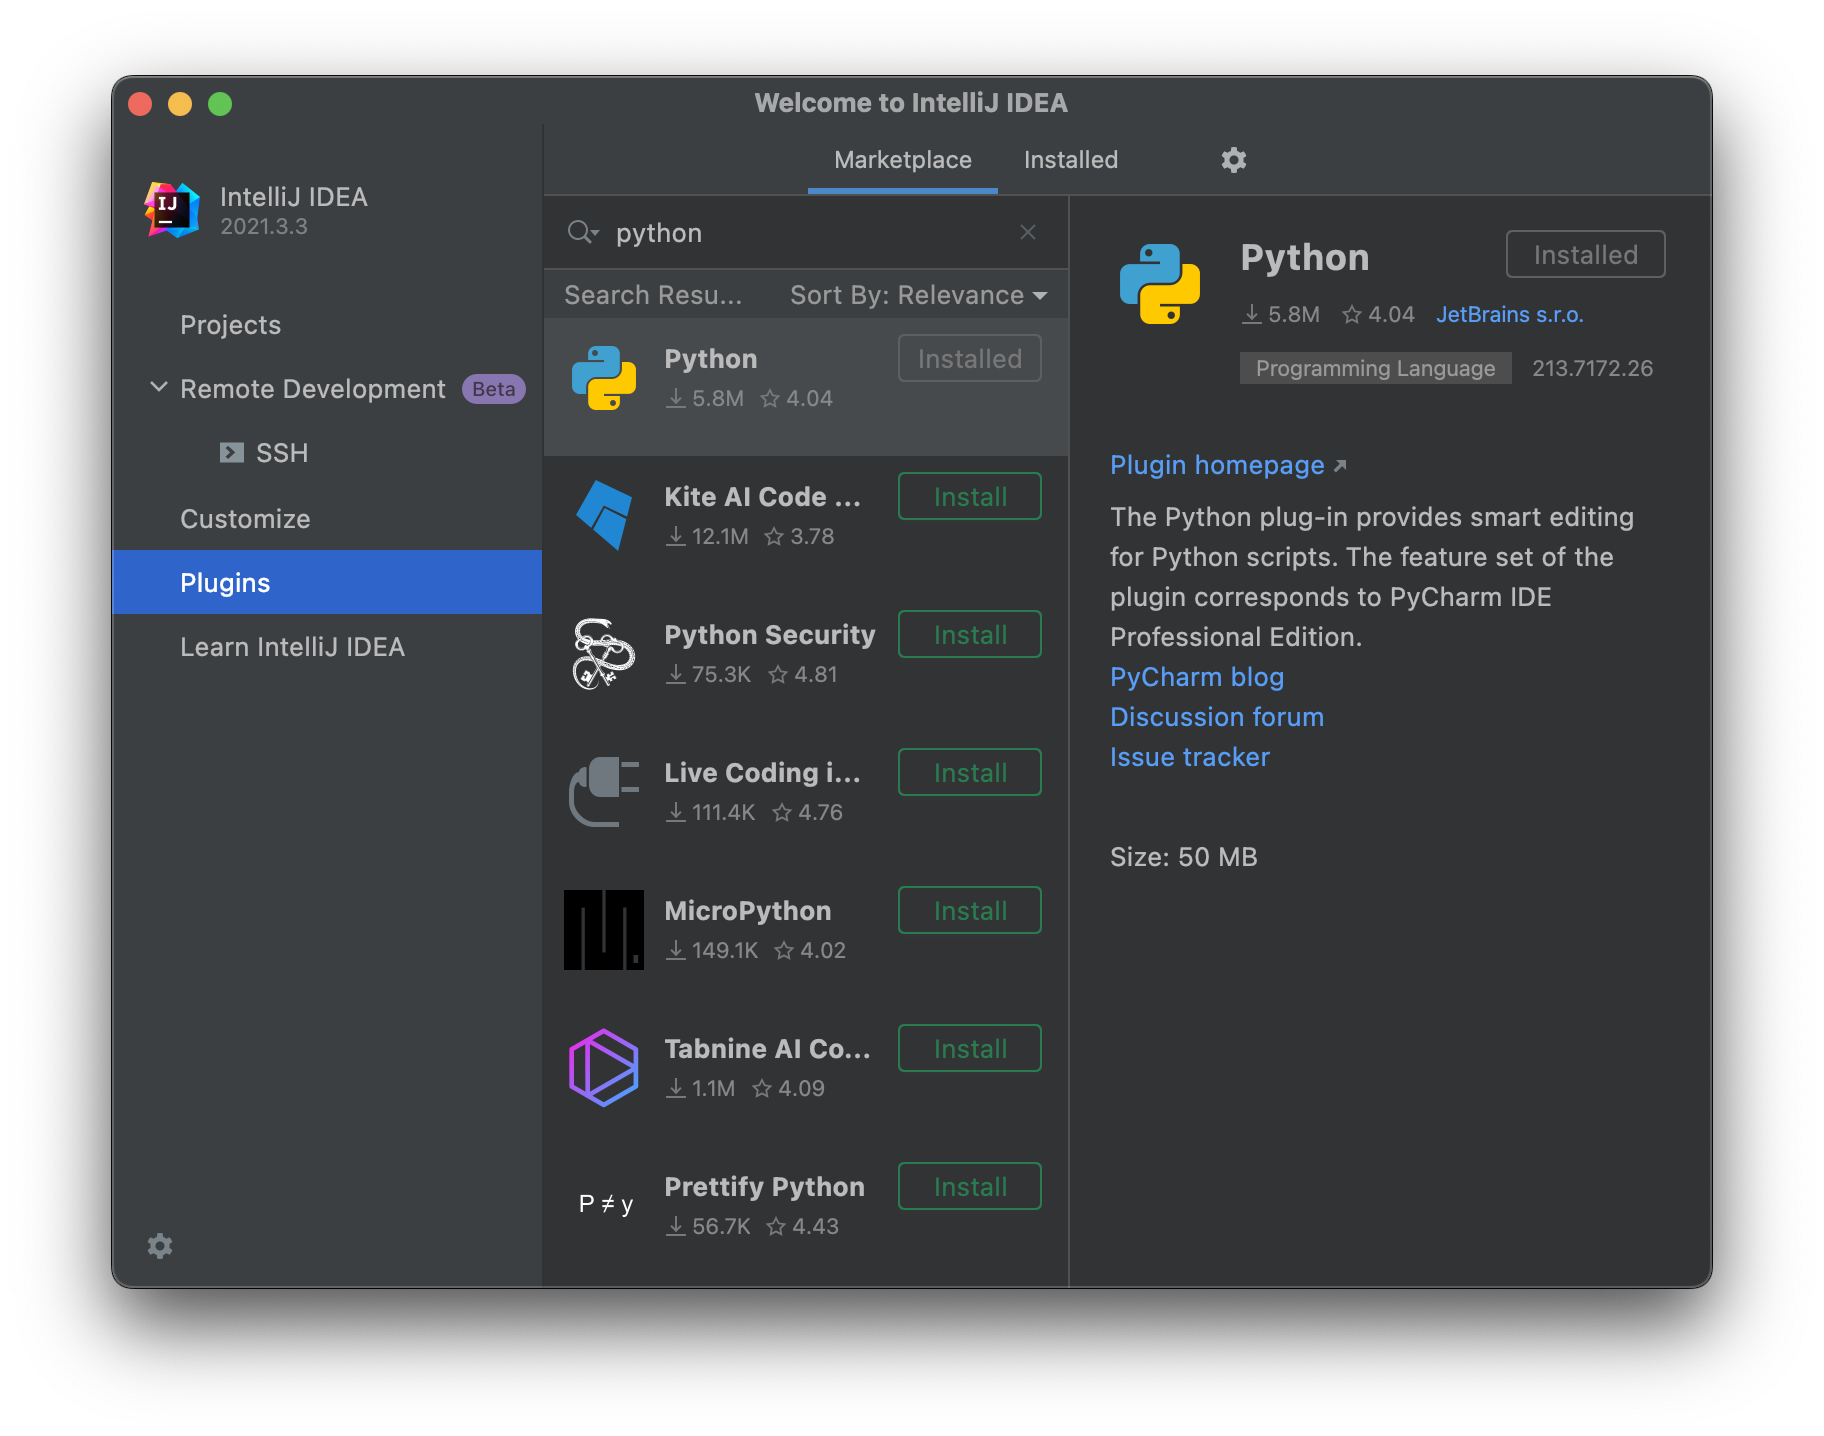Click the IntelliJ IDEA logo icon
The height and width of the screenshot is (1436, 1824).
pyautogui.click(x=172, y=209)
